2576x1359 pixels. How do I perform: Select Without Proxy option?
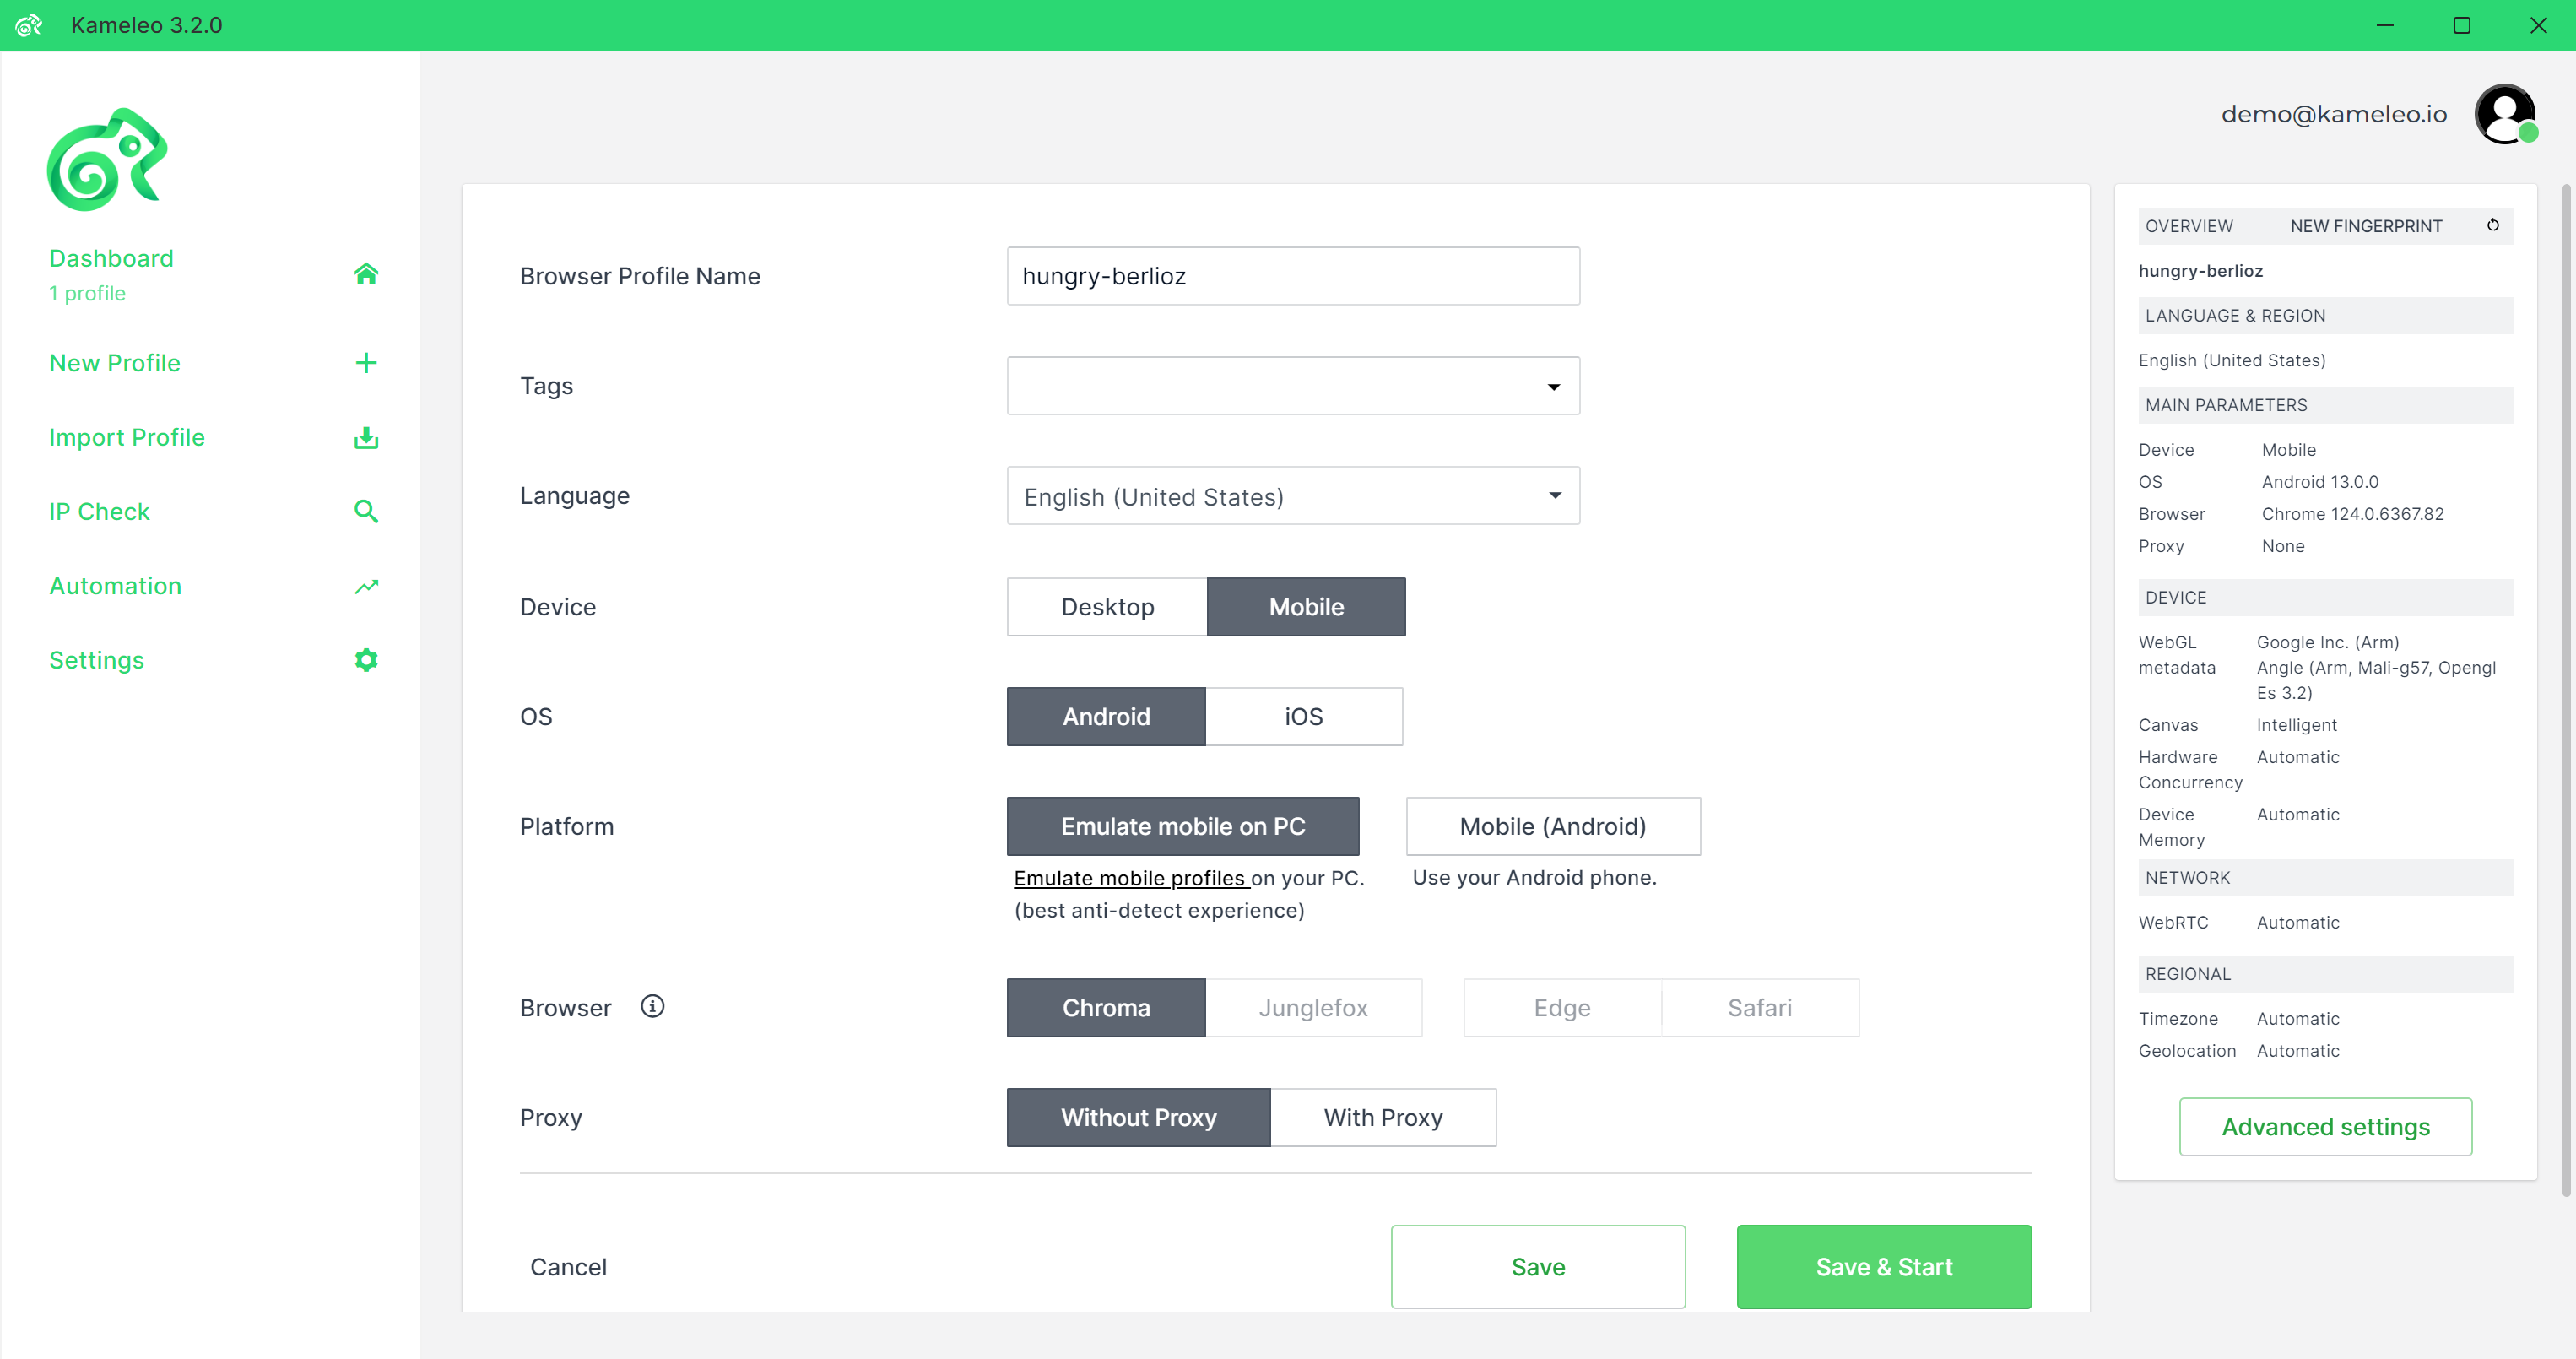pos(1138,1118)
